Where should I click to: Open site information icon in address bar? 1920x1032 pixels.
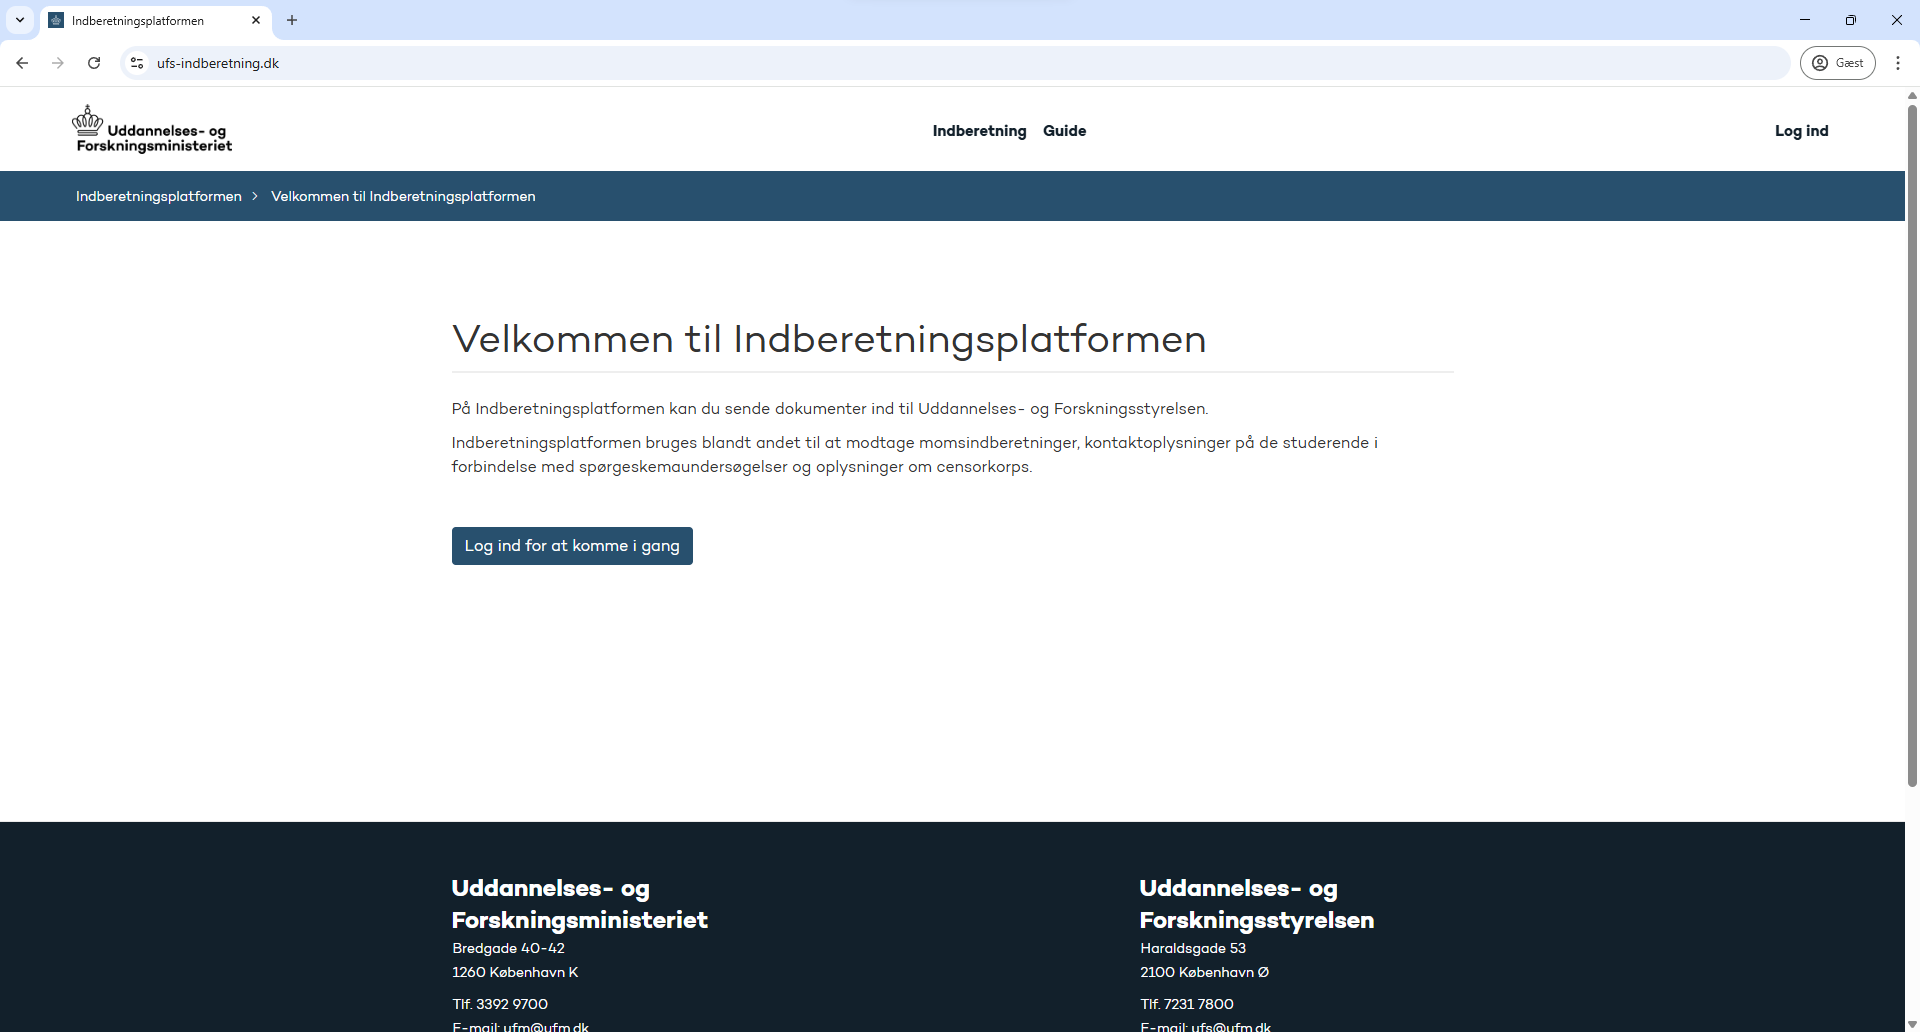click(137, 63)
